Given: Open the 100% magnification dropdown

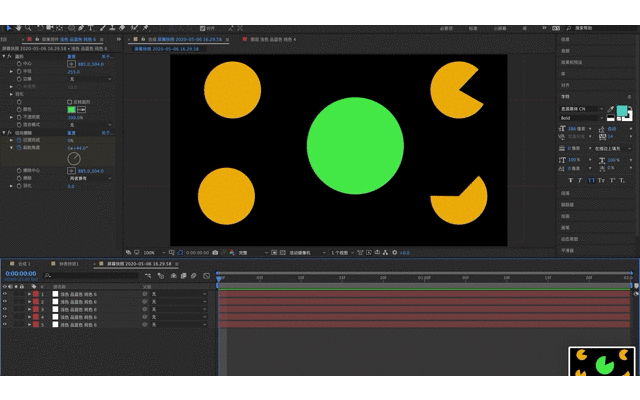Looking at the screenshot, I should (154, 253).
